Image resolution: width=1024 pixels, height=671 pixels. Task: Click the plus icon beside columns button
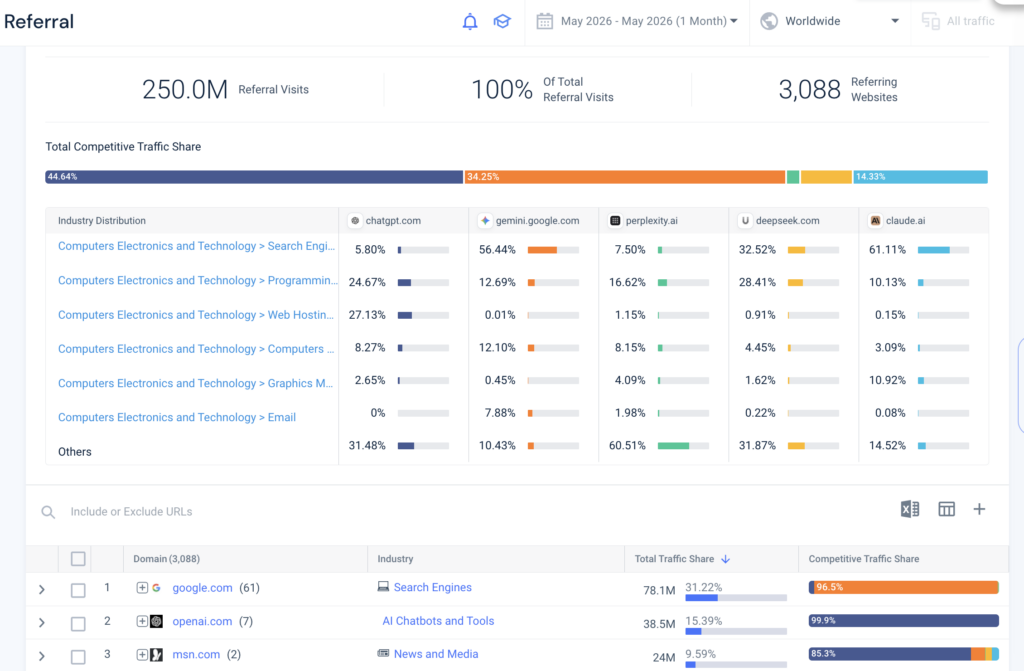(979, 509)
